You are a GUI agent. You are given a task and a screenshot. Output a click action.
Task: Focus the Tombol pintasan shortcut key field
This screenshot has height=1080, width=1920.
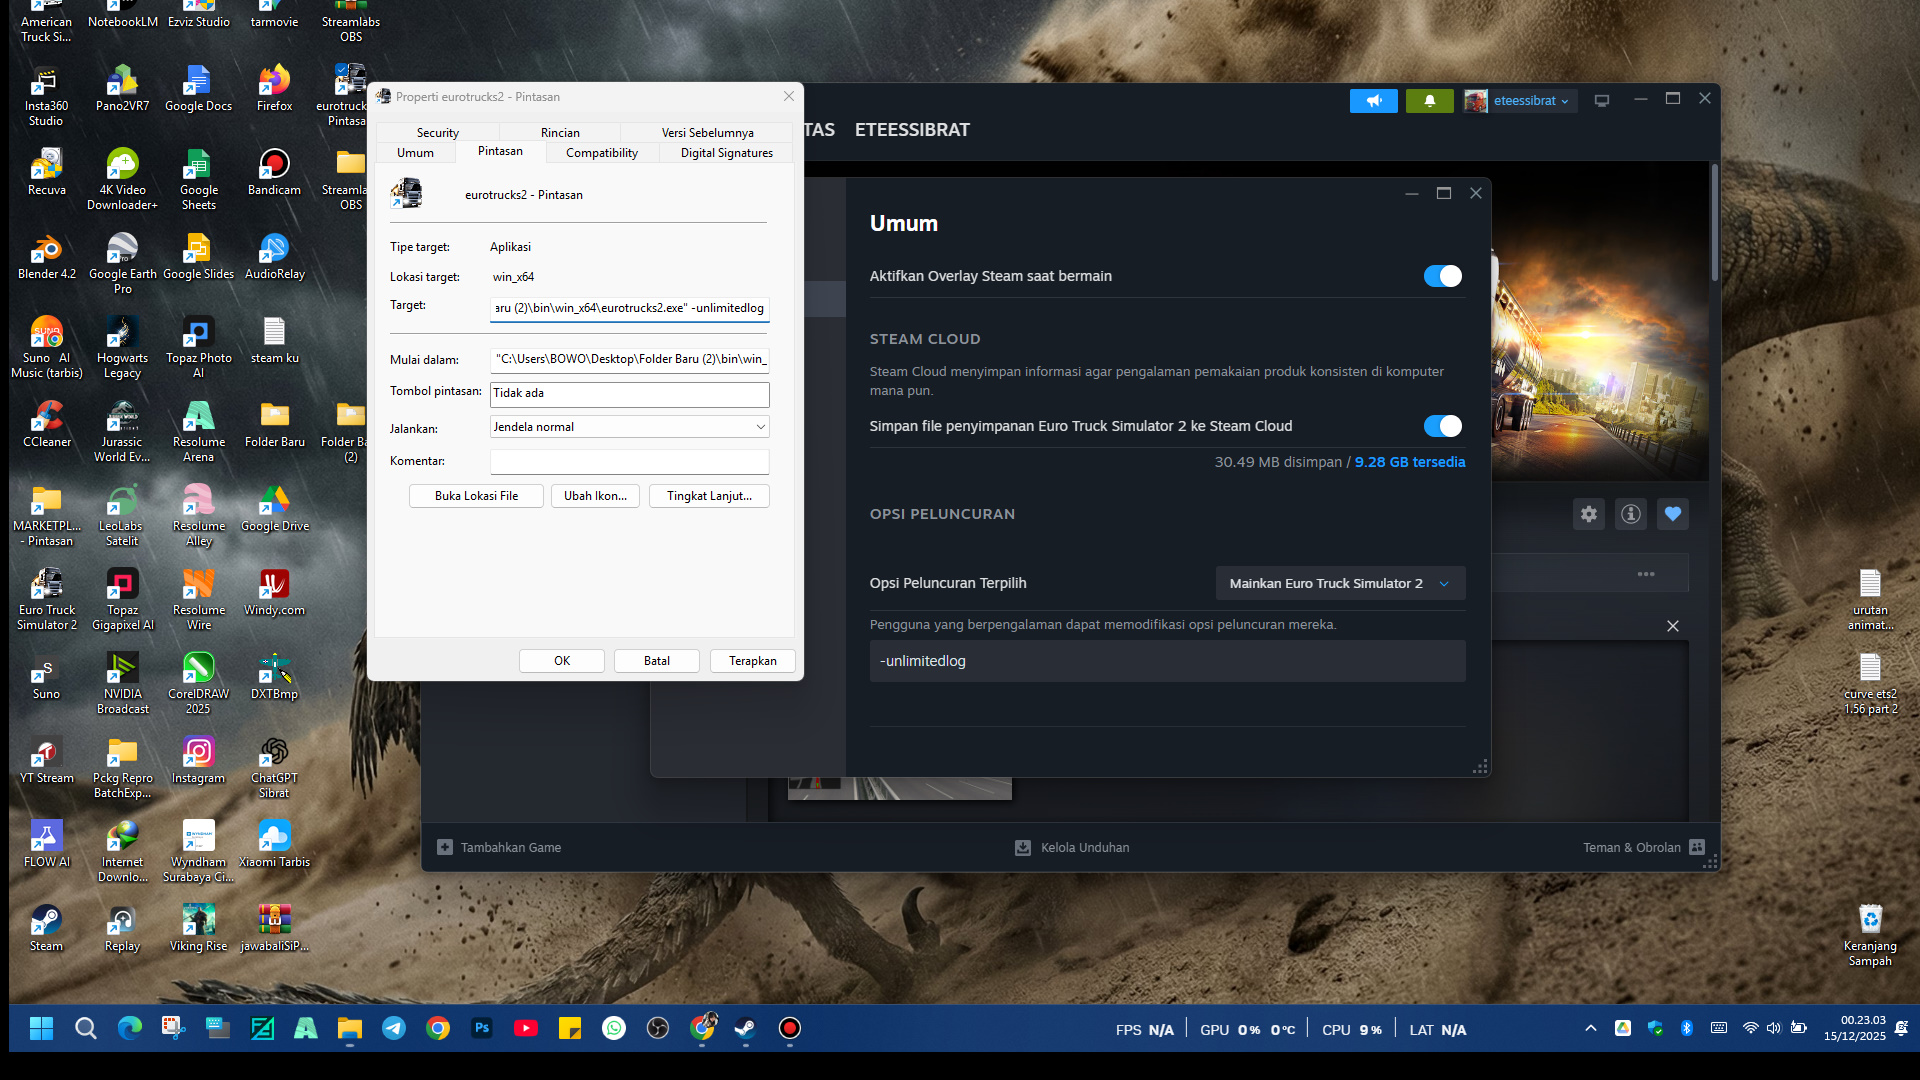(629, 394)
